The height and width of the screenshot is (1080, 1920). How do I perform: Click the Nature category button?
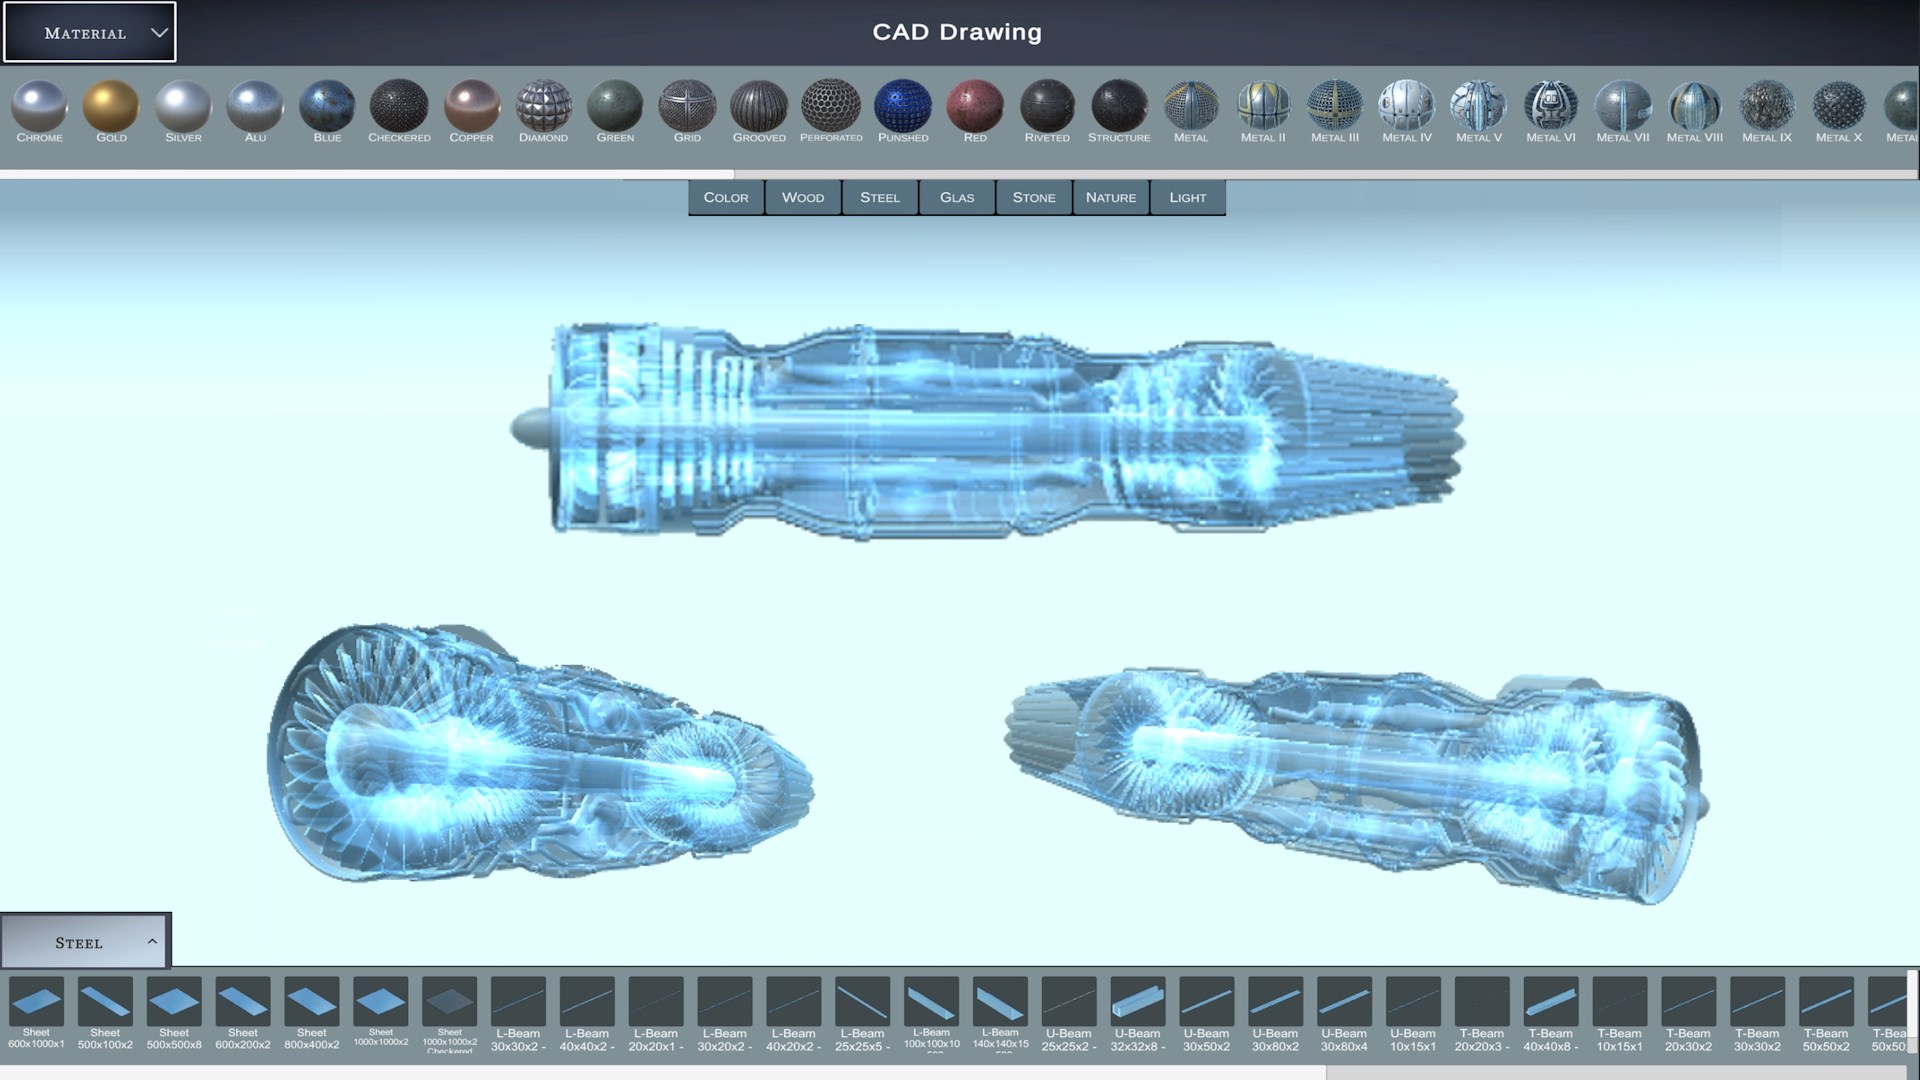pos(1111,198)
